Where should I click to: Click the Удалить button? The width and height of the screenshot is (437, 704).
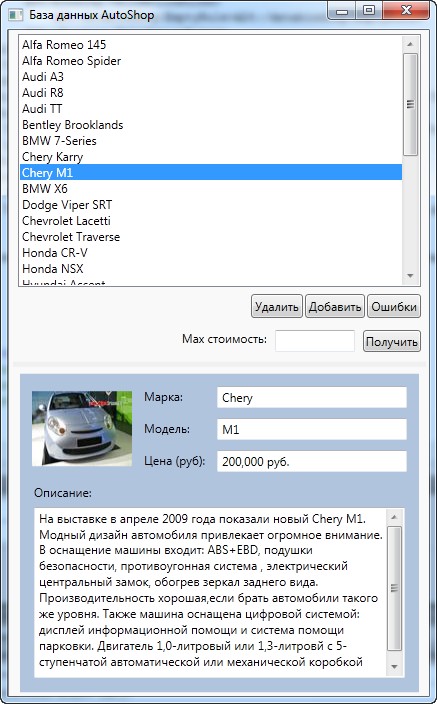coord(277,307)
